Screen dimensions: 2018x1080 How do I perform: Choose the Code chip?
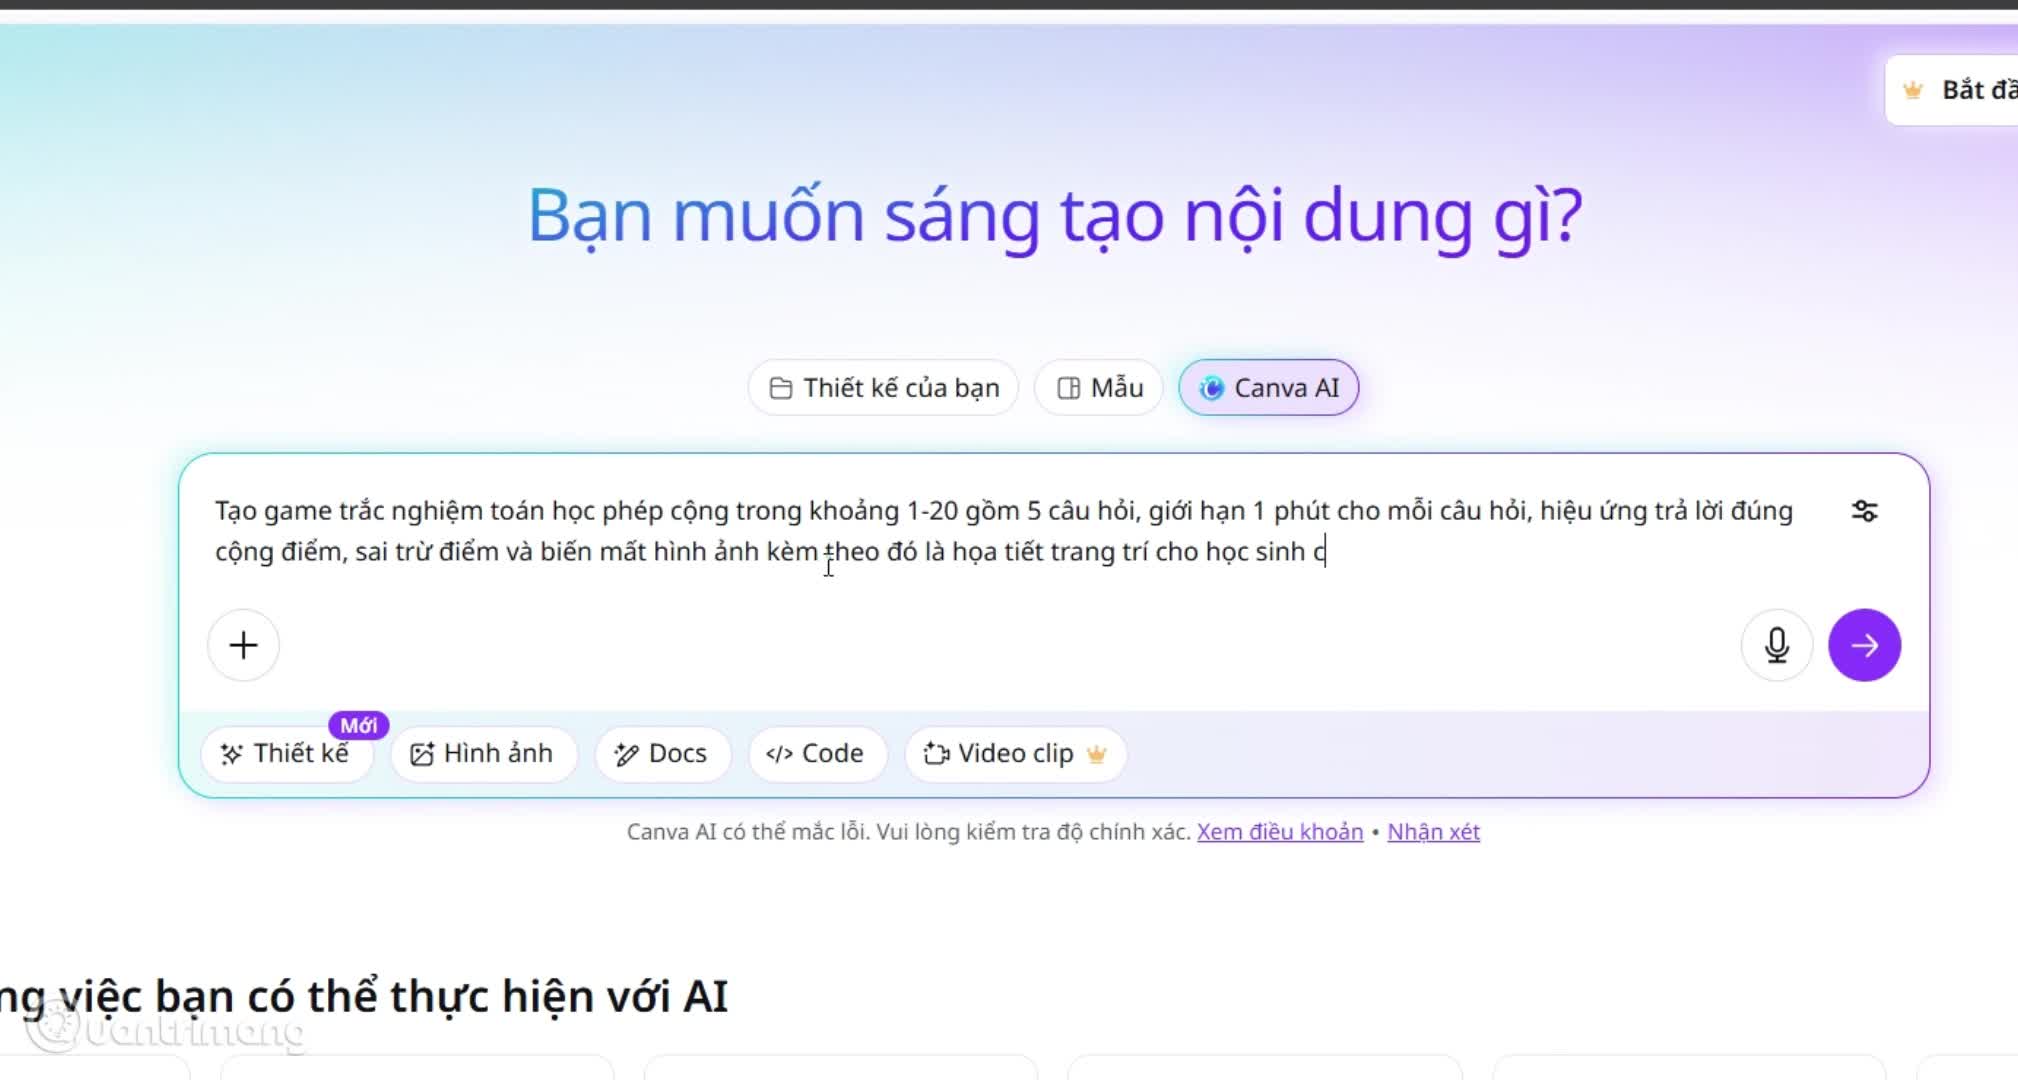(816, 753)
